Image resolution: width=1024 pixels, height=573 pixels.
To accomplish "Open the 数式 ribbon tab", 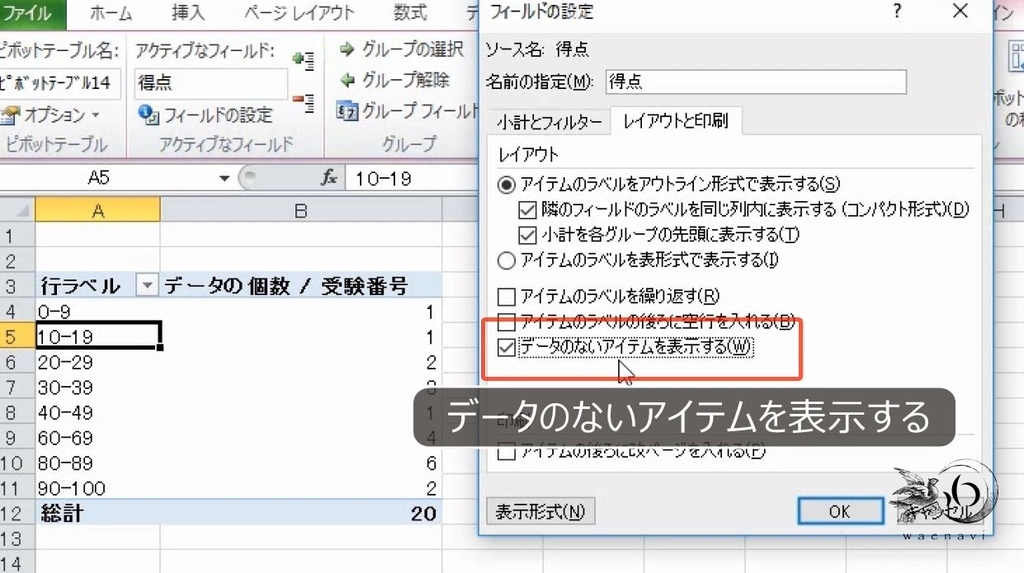I will 409,13.
